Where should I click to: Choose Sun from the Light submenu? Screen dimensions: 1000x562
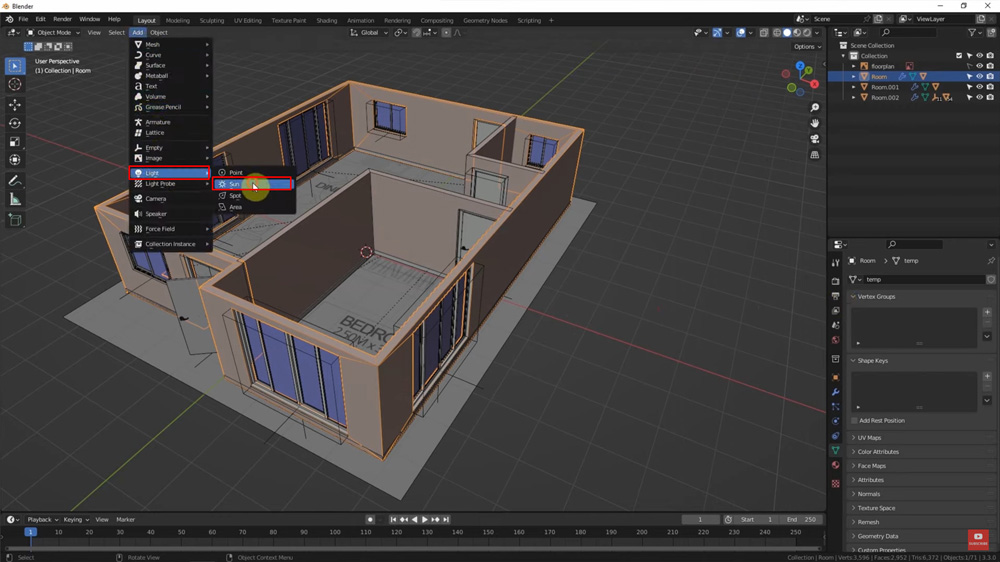[x=235, y=184]
